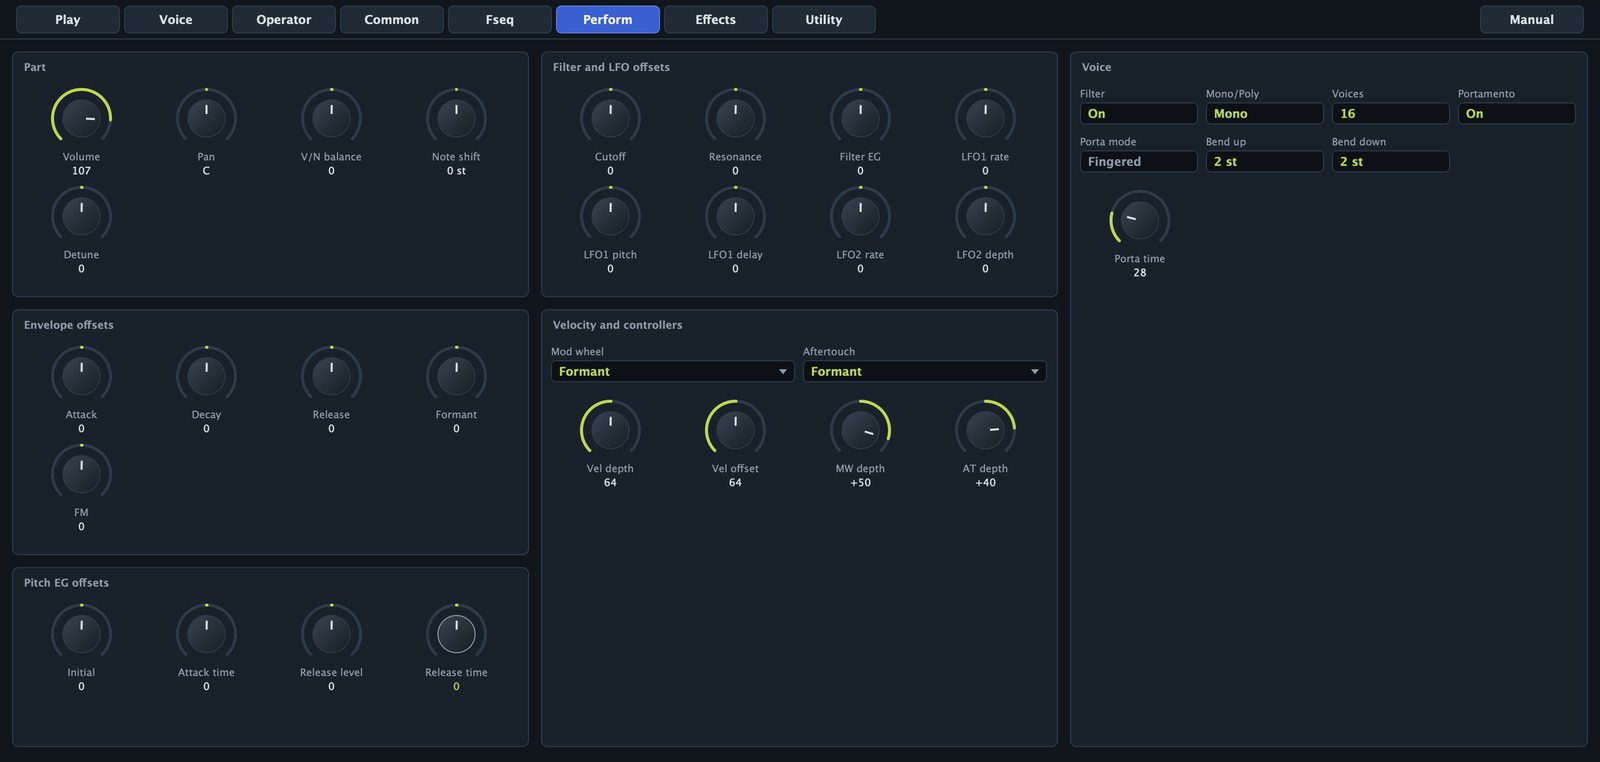The width and height of the screenshot is (1600, 762).
Task: Click the Pitch EG Attack time knob
Action: (x=206, y=634)
